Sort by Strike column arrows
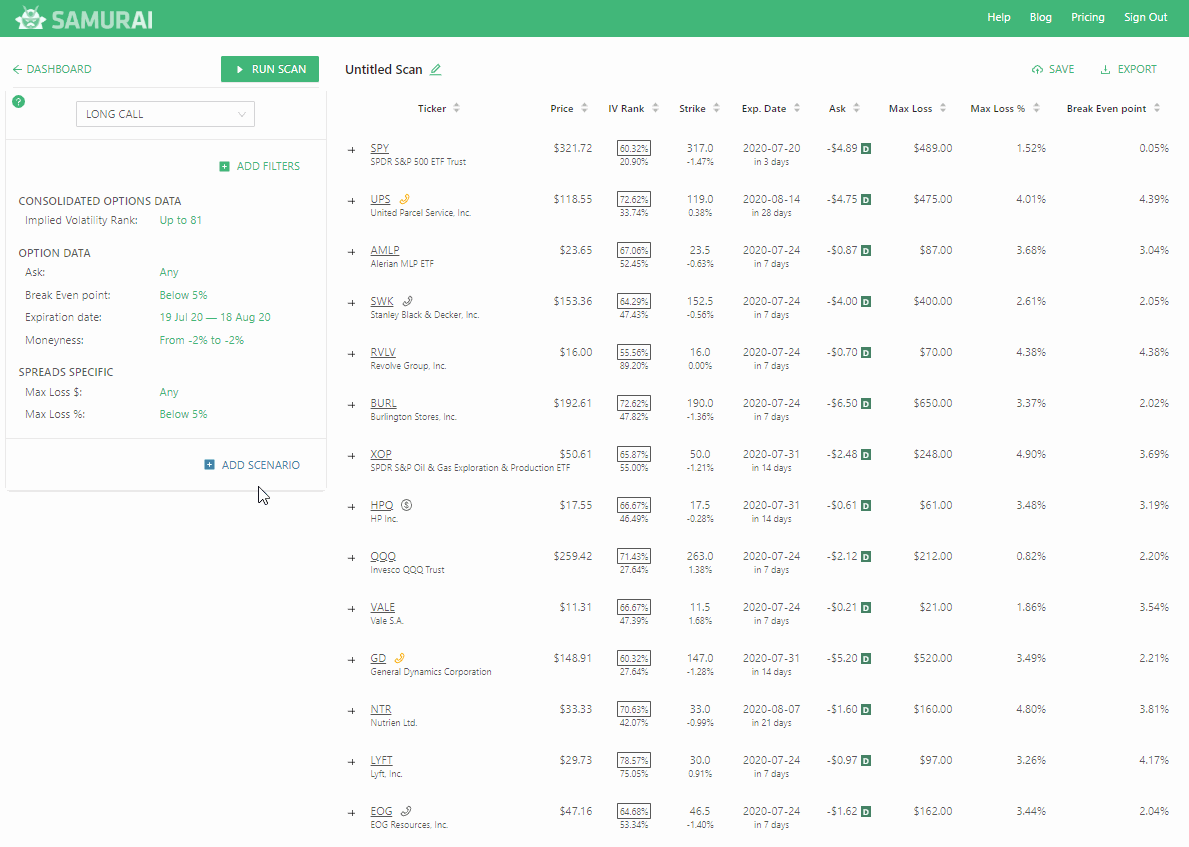This screenshot has width=1189, height=847. (x=717, y=108)
